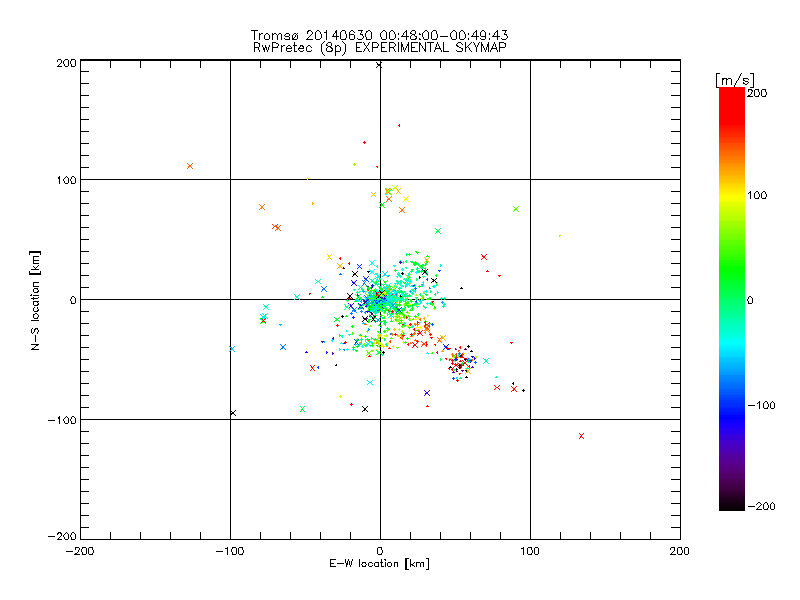Image resolution: width=800 pixels, height=600 pixels.
Task: Select the subtitle "RwPretec (8p) EXPERIMENTAL SKYMAP"
Action: click(x=379, y=47)
